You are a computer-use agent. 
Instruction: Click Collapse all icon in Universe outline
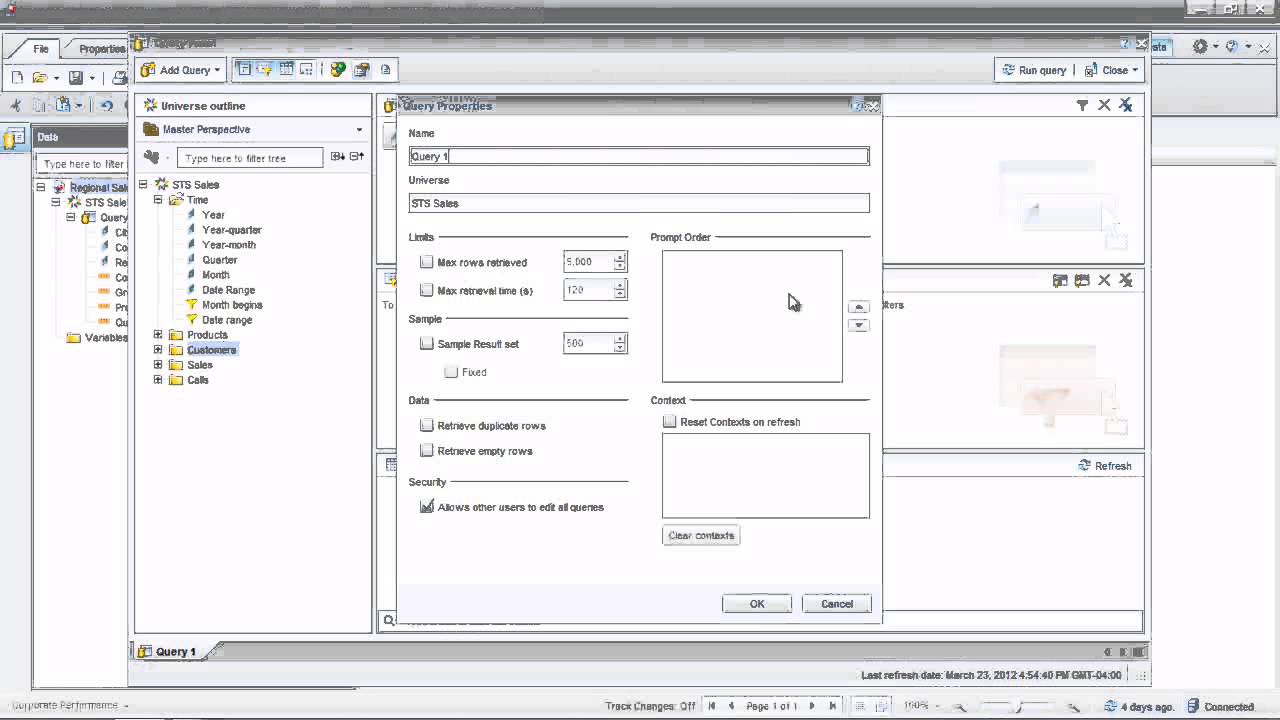pos(357,157)
